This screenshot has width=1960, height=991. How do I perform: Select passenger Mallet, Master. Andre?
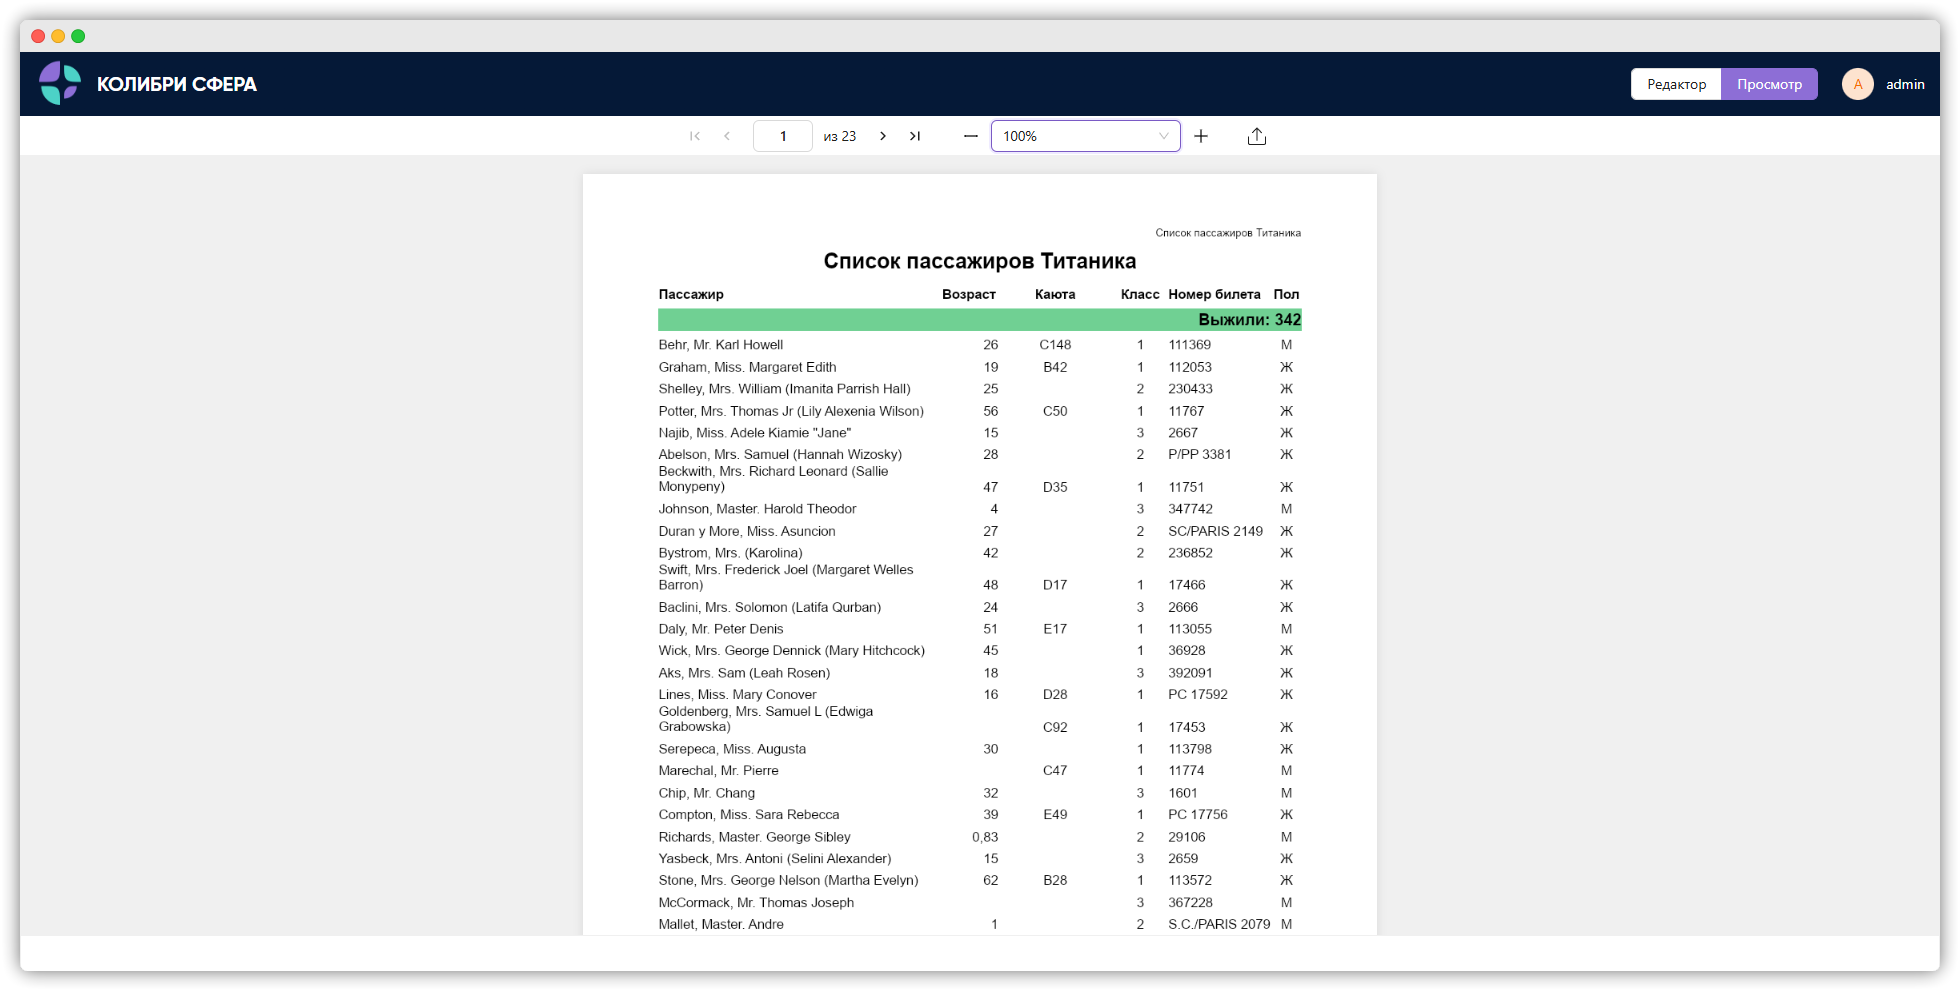(x=721, y=924)
